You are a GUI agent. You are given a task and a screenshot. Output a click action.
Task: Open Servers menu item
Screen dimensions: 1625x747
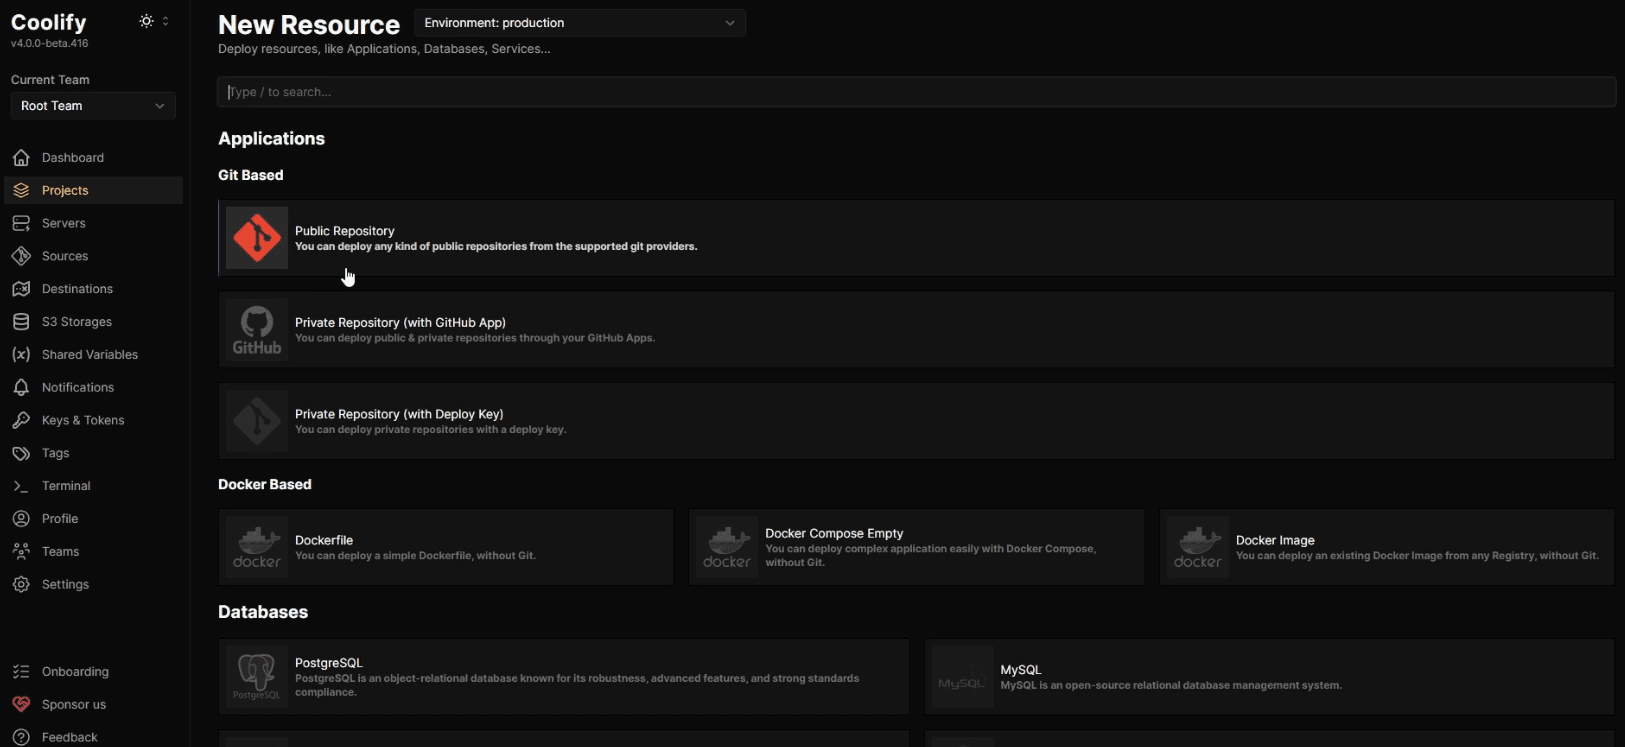click(93, 223)
